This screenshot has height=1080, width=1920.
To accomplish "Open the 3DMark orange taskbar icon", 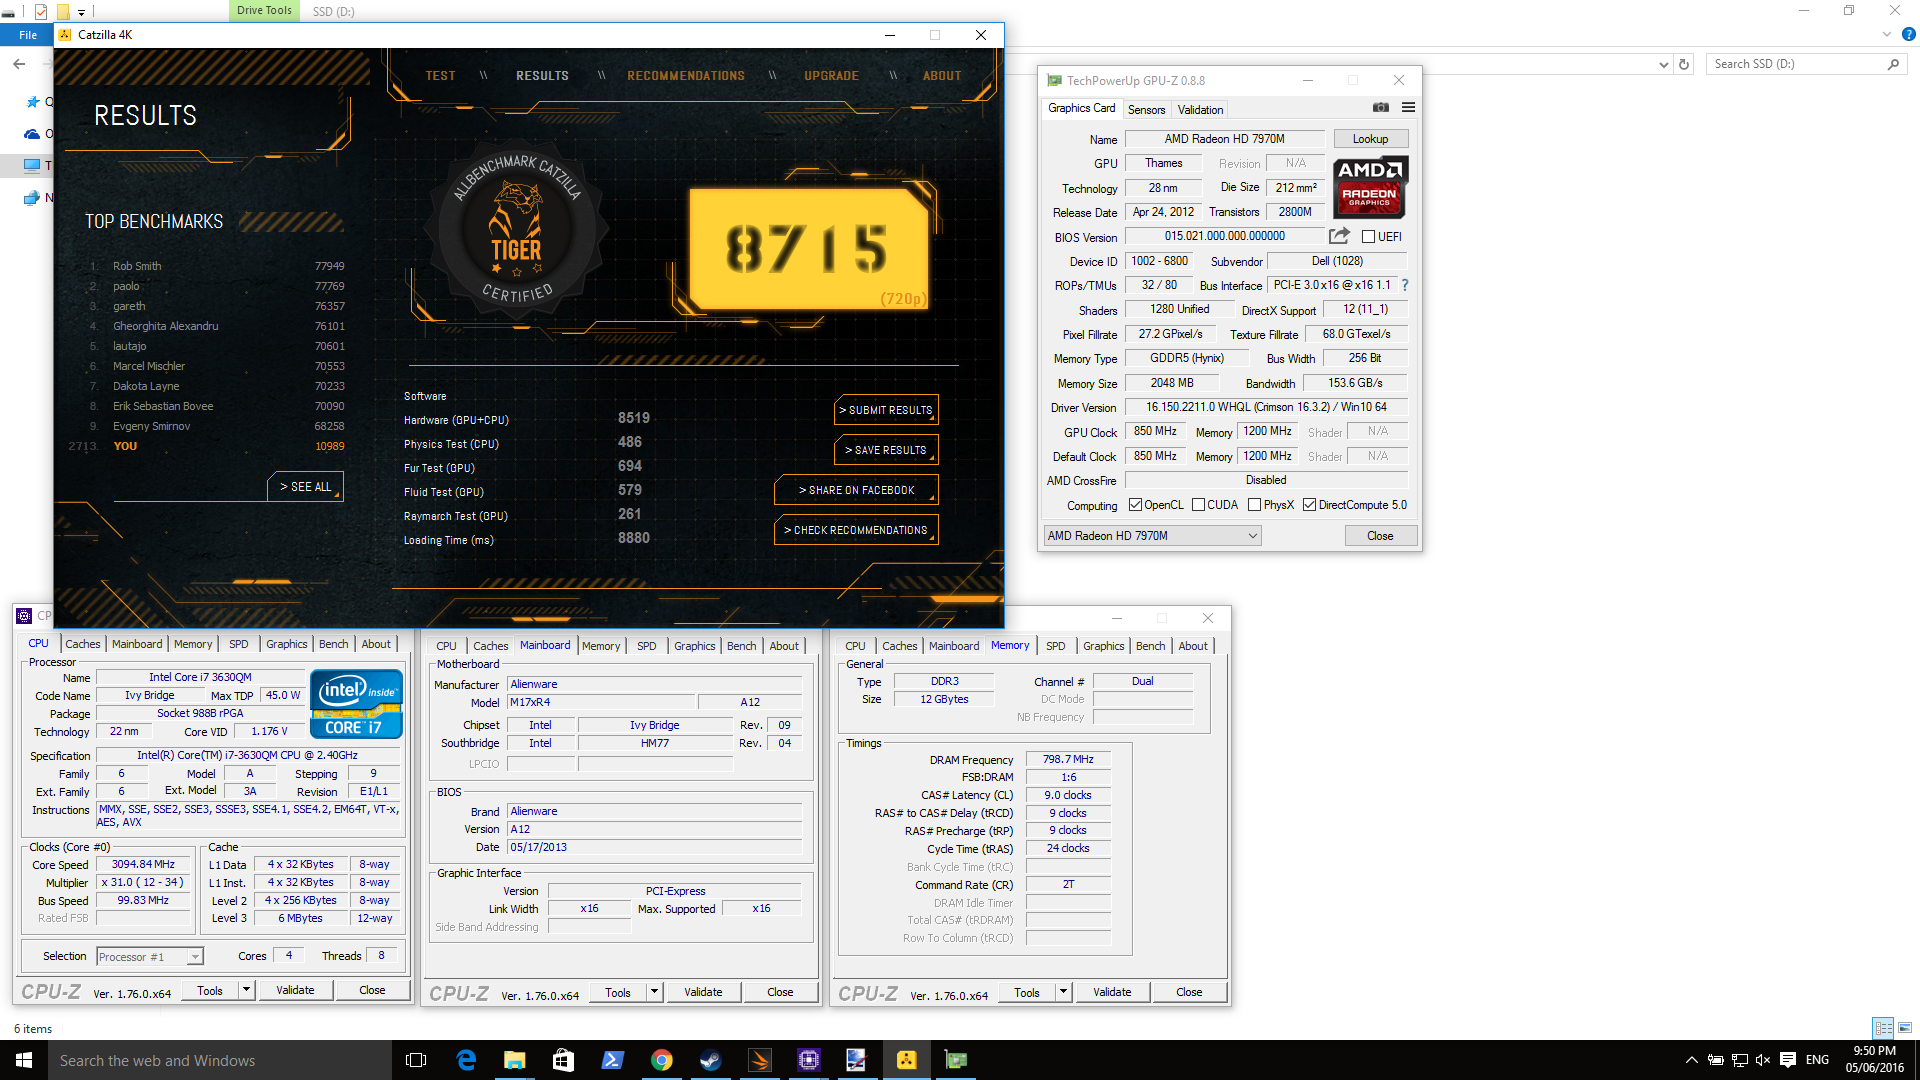I will 759,1060.
